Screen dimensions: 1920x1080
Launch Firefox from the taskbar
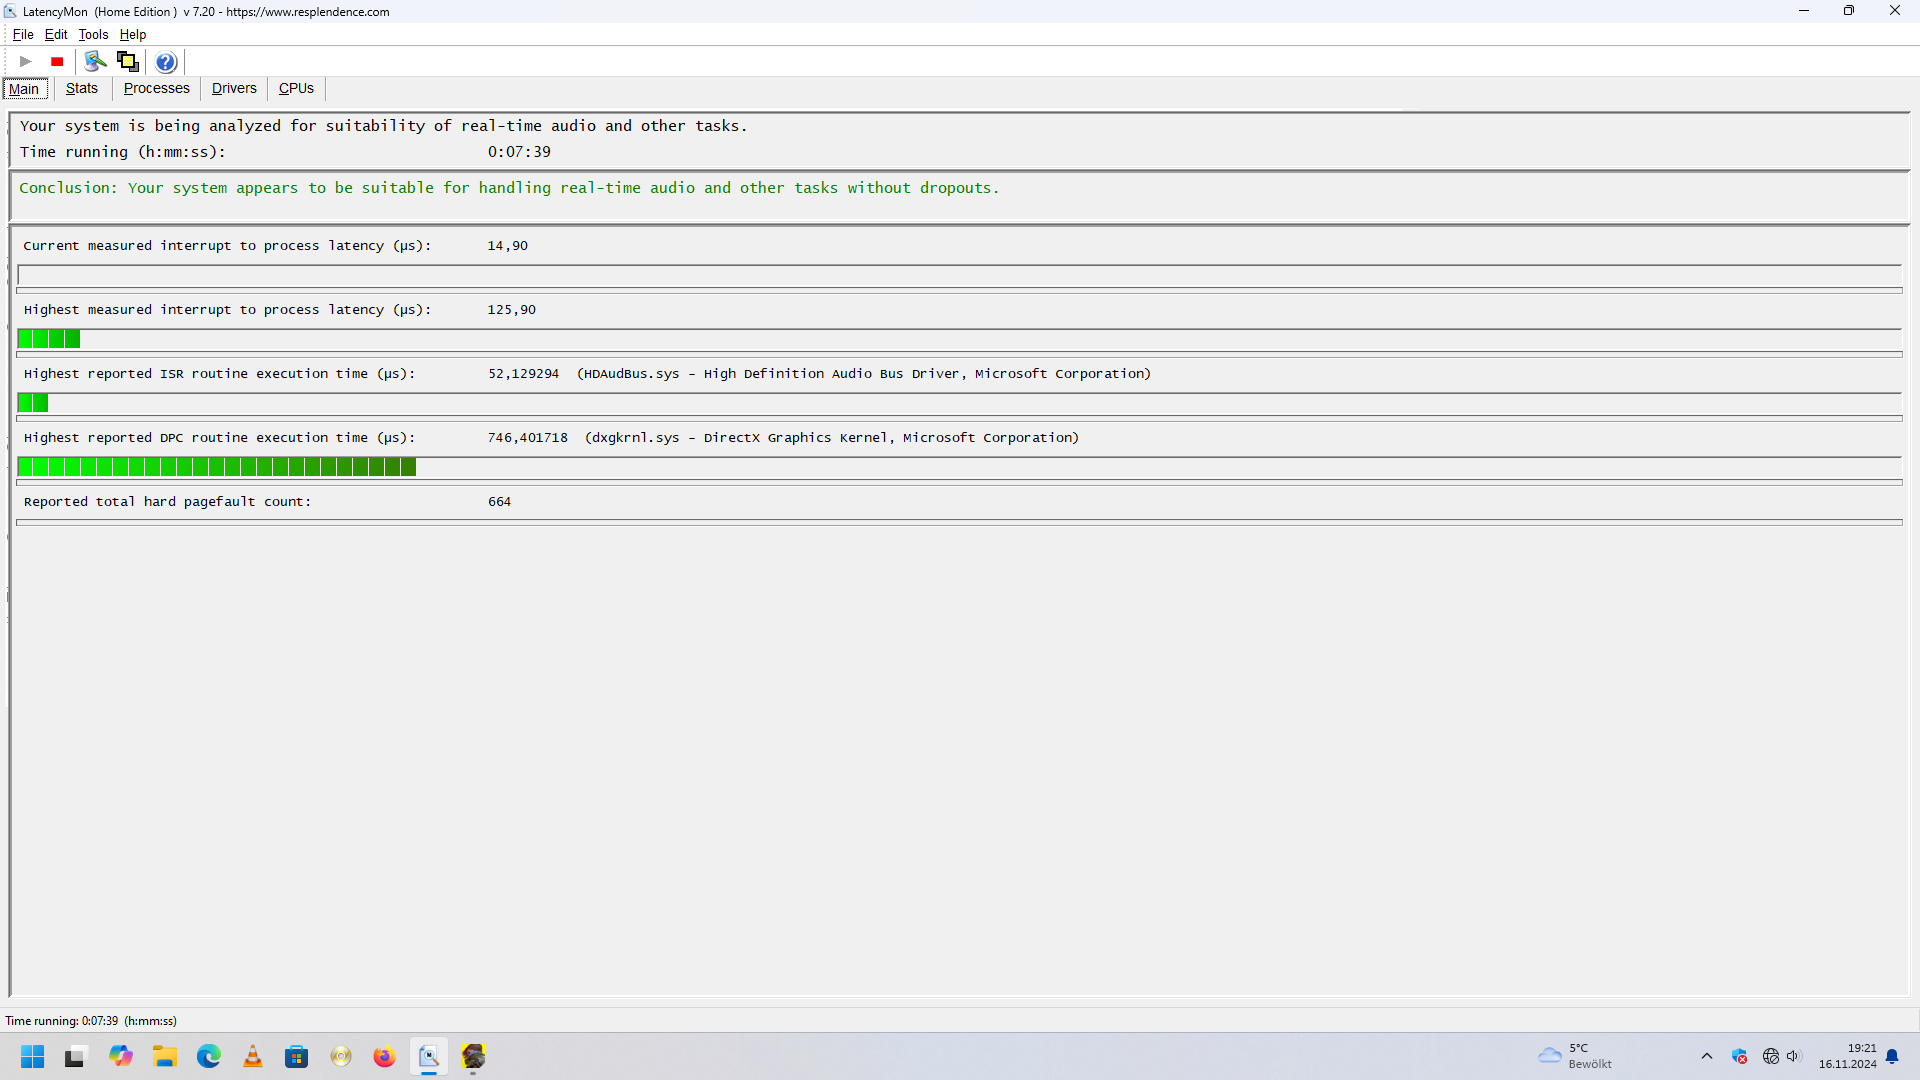(384, 1057)
